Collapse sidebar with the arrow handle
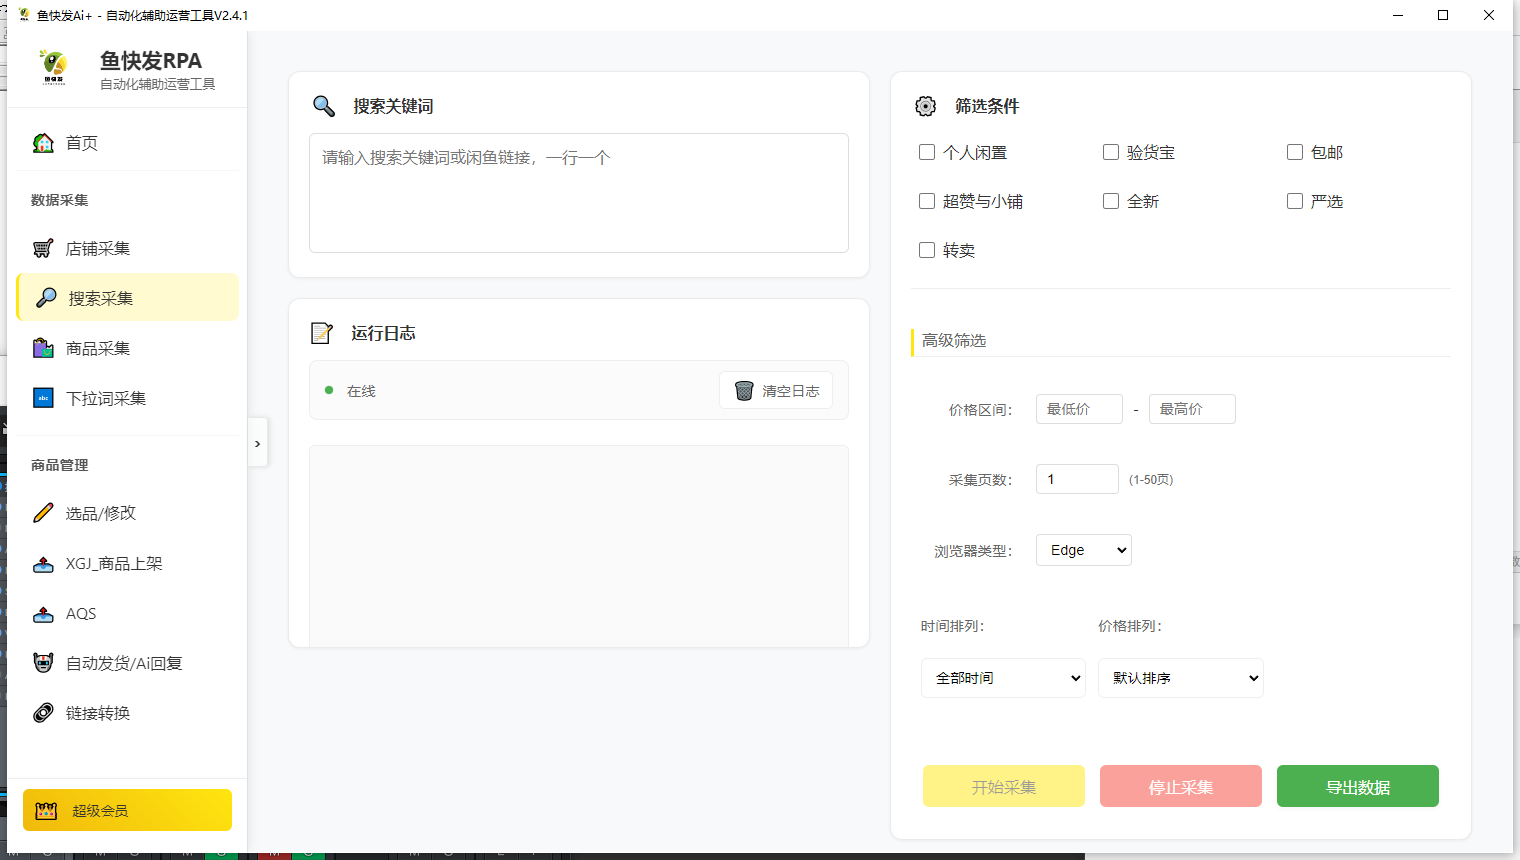The image size is (1520, 860). (258, 443)
